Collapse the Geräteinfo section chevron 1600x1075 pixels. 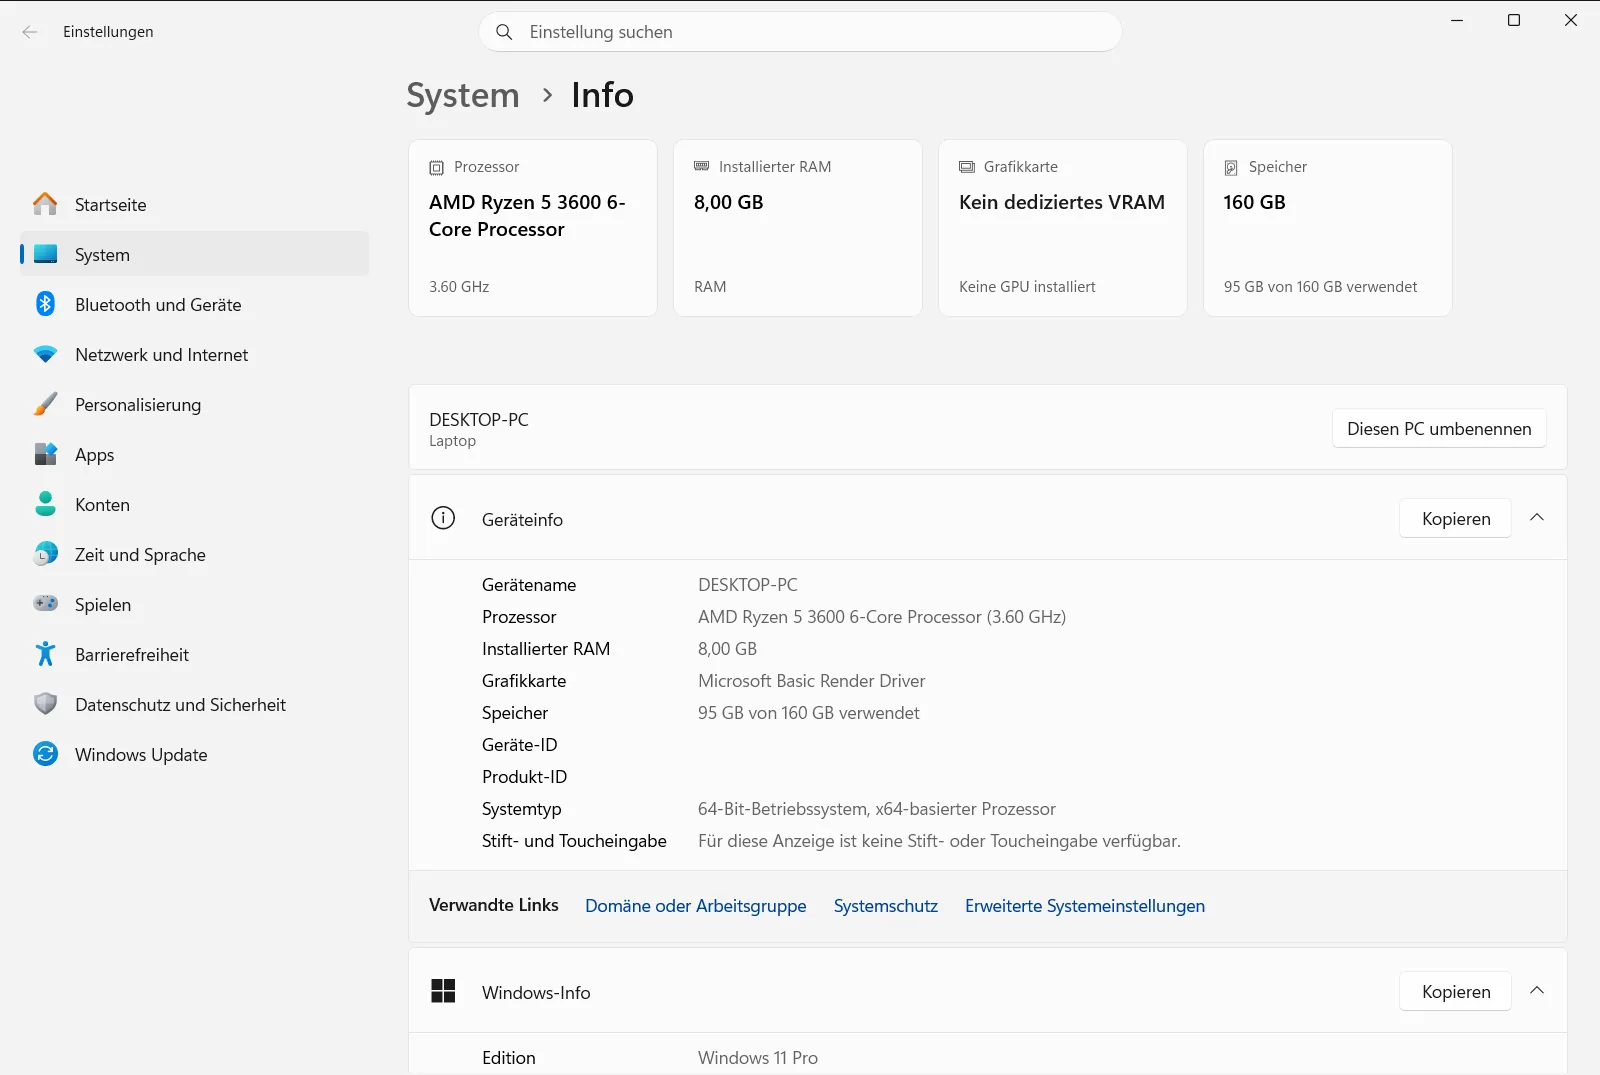click(1537, 518)
